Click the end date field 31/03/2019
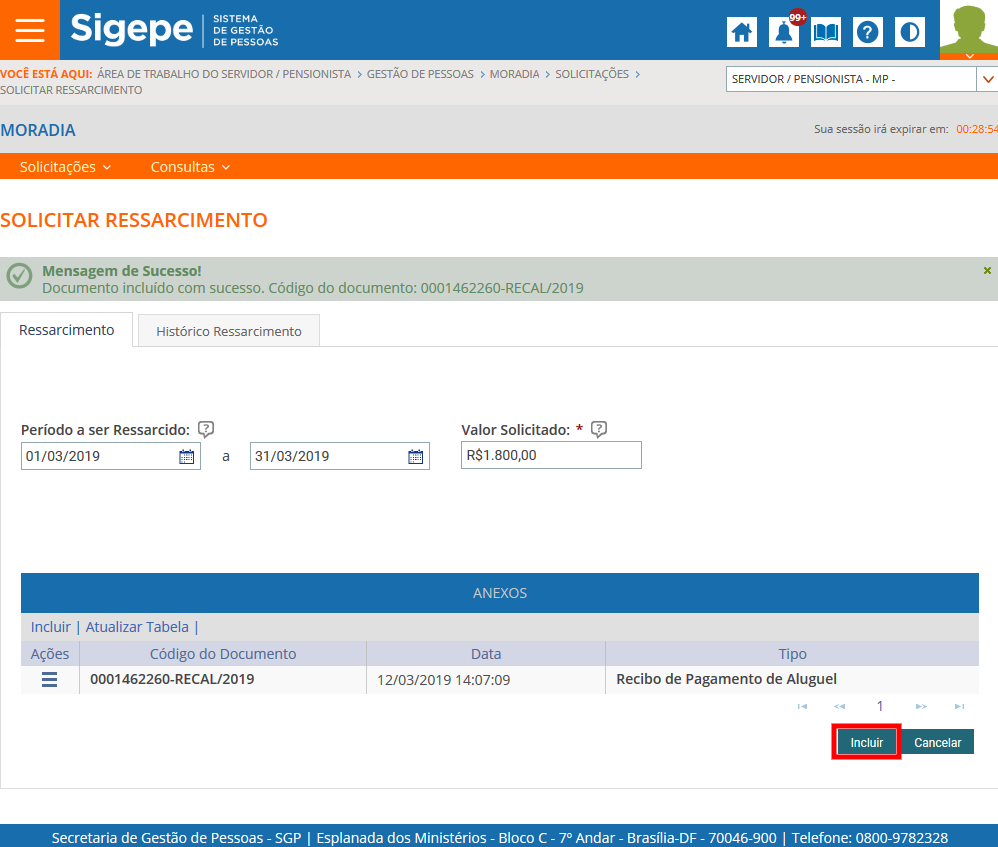The width and height of the screenshot is (998, 847). pos(340,456)
